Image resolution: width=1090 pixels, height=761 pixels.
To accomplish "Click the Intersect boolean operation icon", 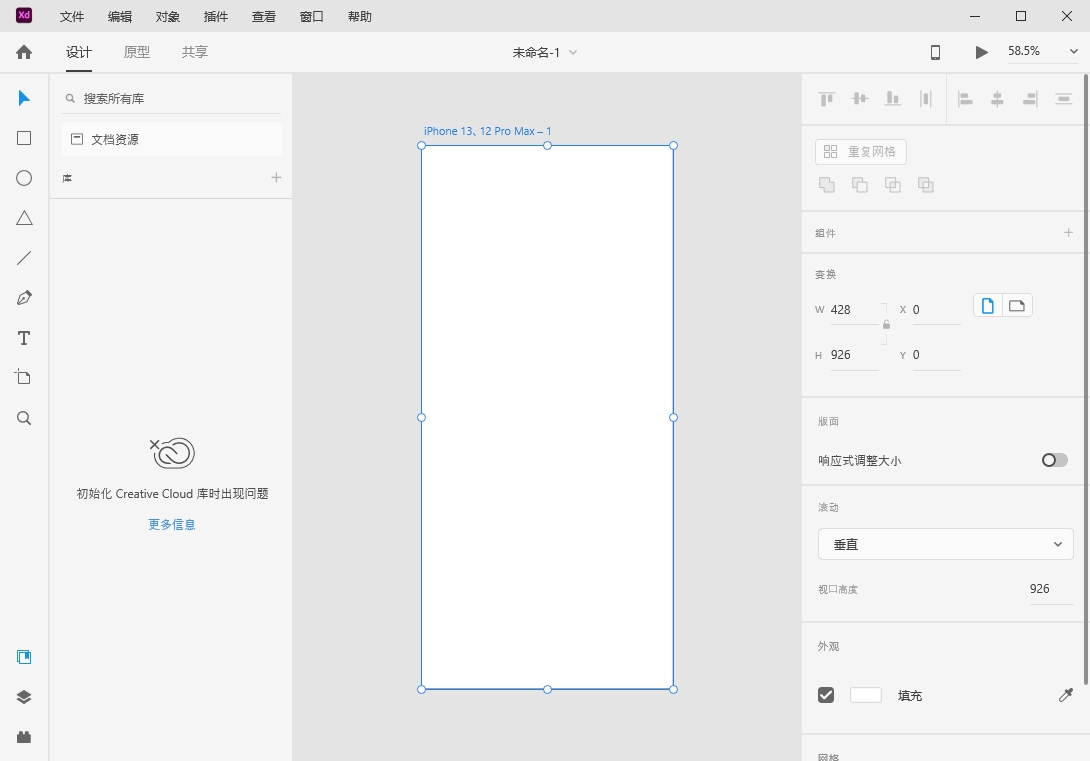I will tap(893, 184).
